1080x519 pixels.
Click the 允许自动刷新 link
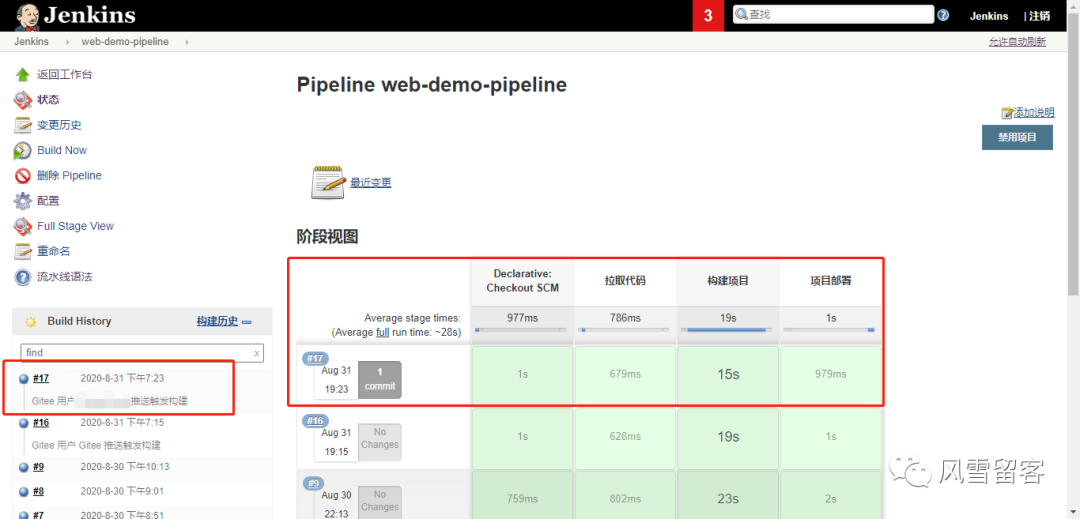point(1017,42)
